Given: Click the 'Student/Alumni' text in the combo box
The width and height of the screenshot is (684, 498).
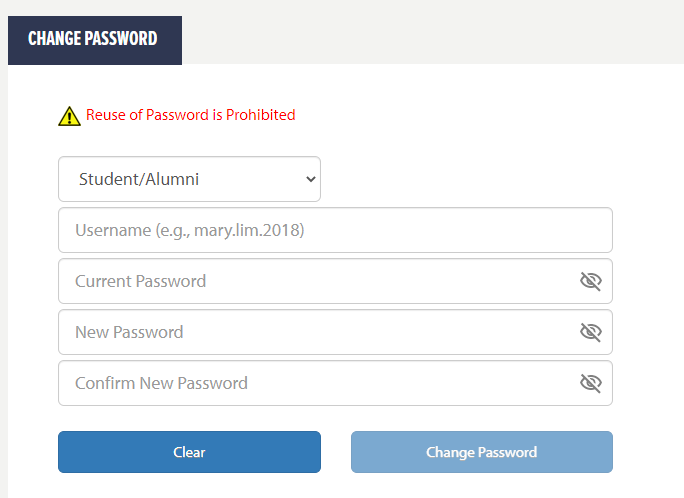Looking at the screenshot, I should tap(139, 179).
